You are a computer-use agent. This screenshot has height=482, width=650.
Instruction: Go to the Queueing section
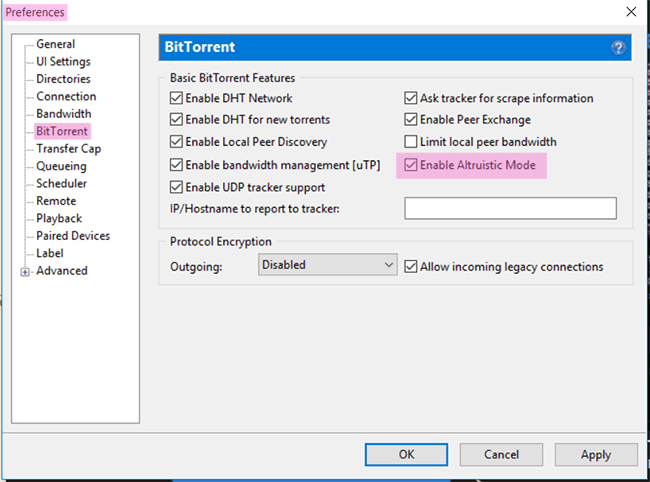coord(61,166)
